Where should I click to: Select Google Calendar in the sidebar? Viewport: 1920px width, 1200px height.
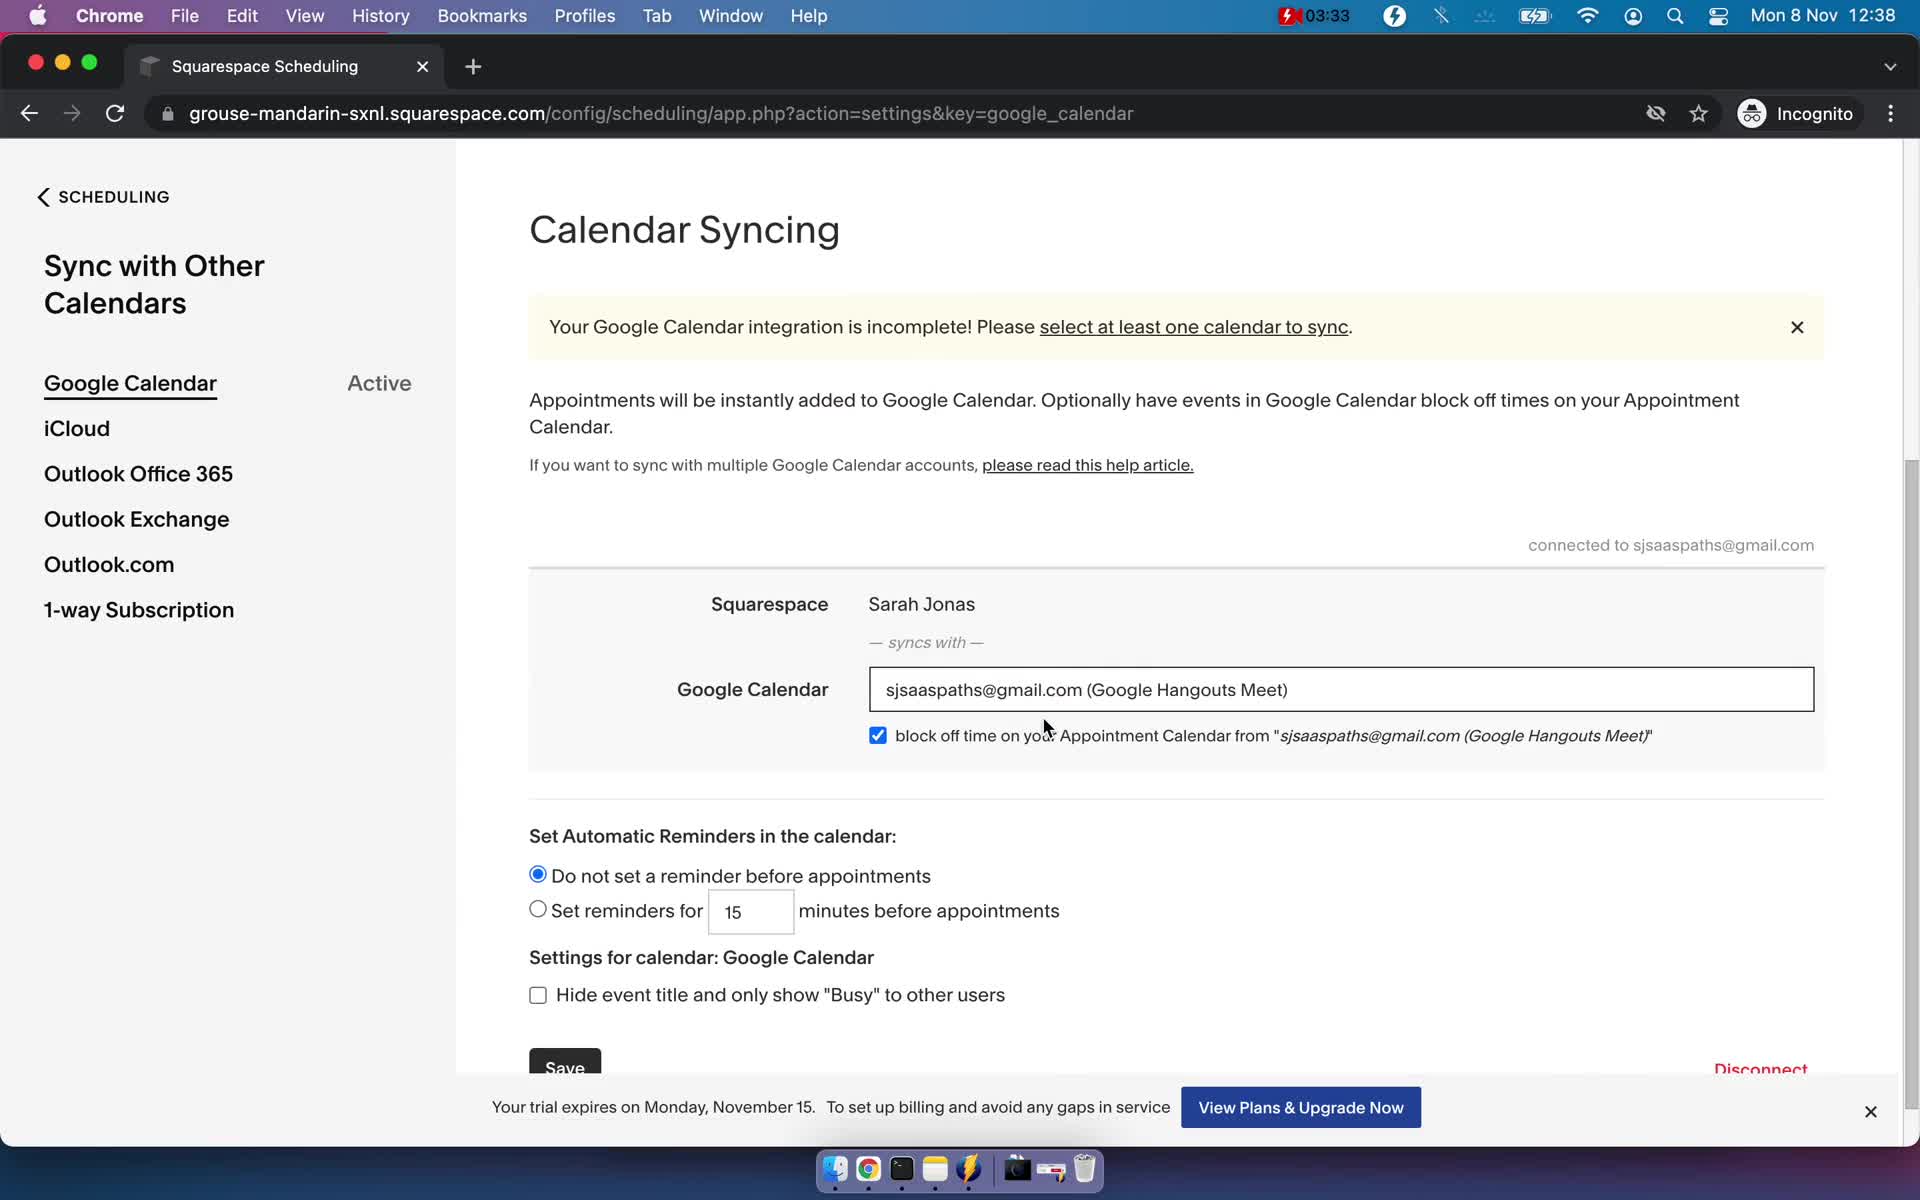[130, 383]
